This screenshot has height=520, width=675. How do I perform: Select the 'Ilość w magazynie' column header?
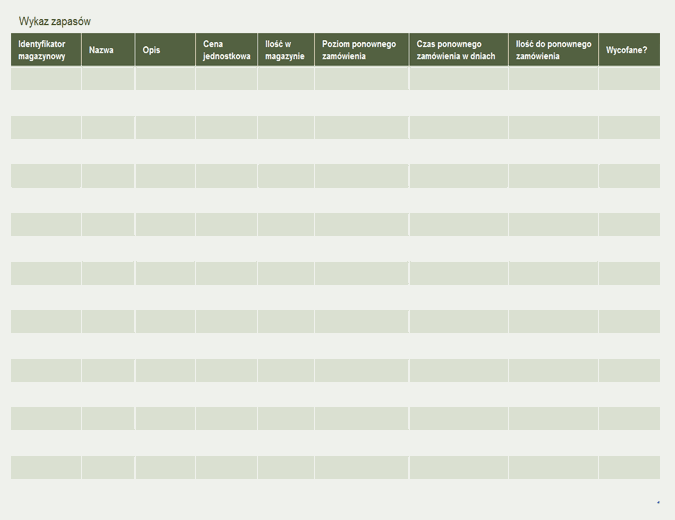[x=285, y=50]
